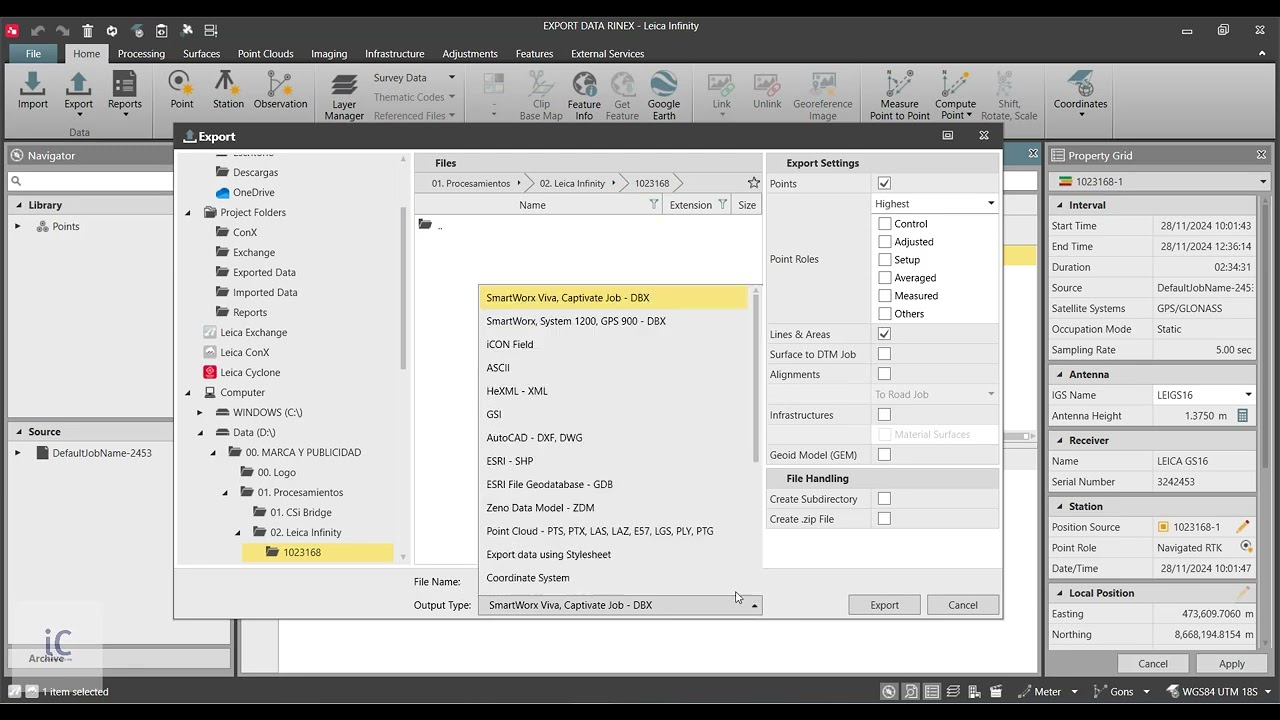Click the Feature Info tool
Viewport: 1280px width, 720px height.
click(584, 97)
